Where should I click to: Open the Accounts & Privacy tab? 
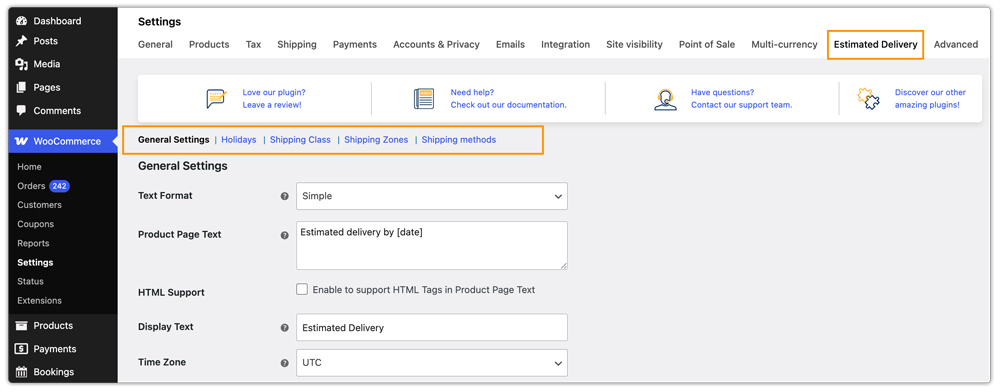(x=436, y=45)
